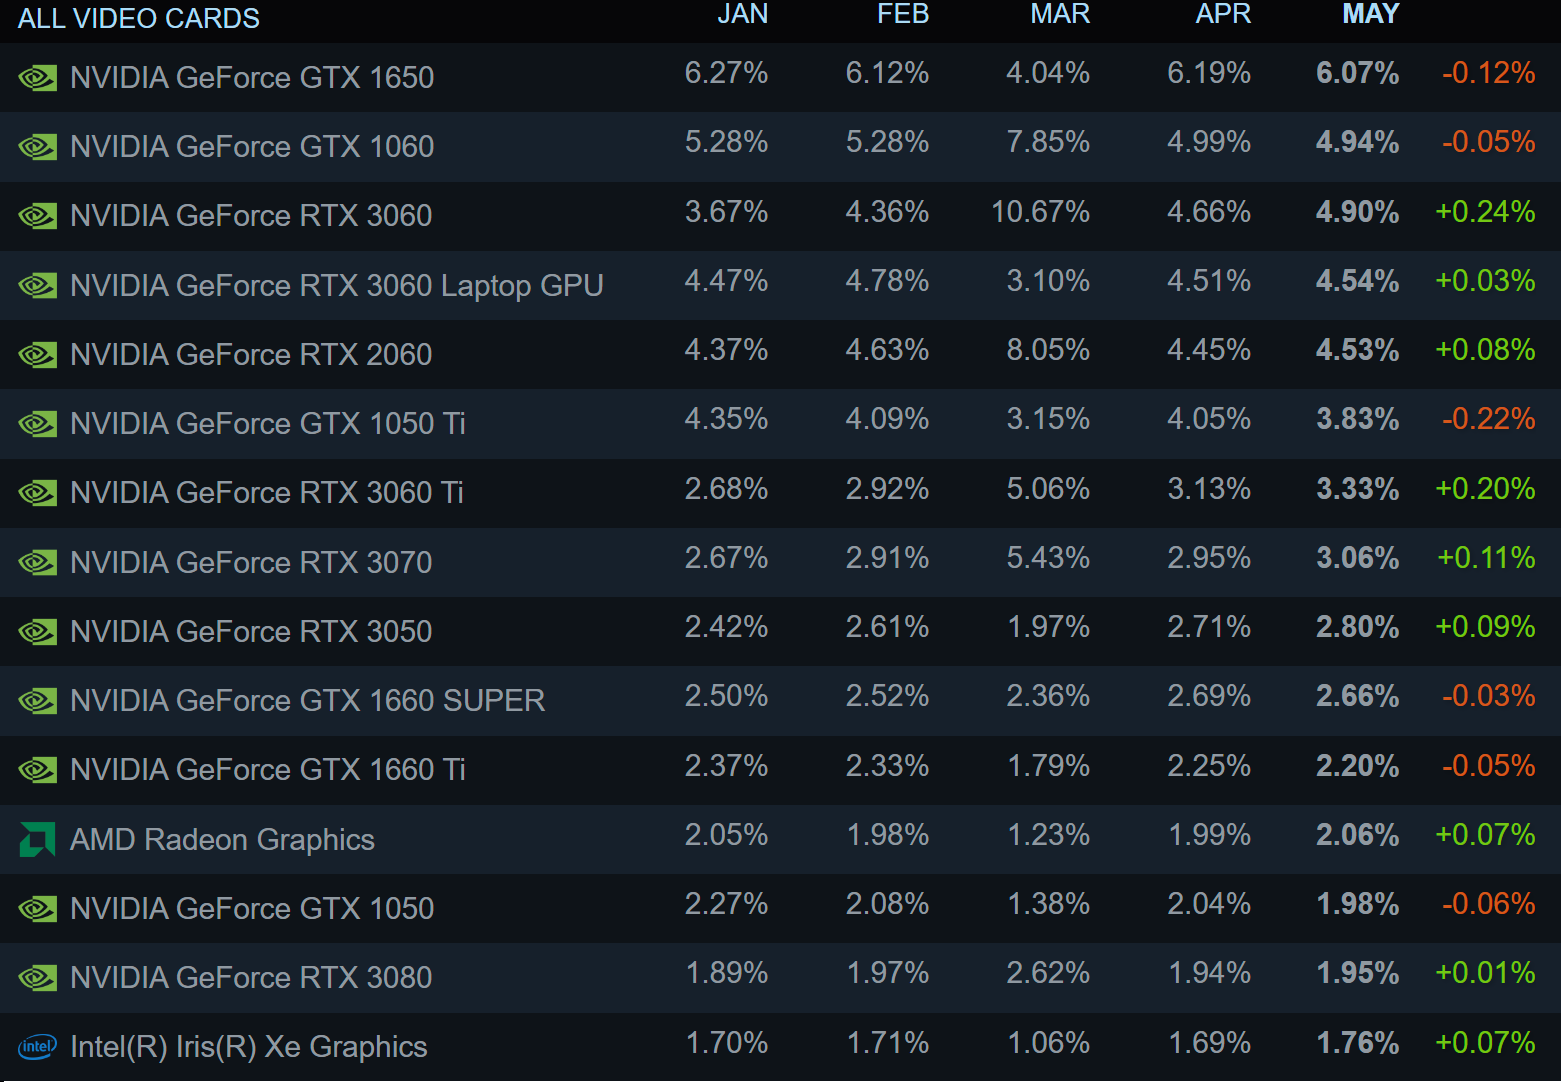Click the NVIDIA logo beside RTX 3060 Laptop GPU

(x=38, y=286)
